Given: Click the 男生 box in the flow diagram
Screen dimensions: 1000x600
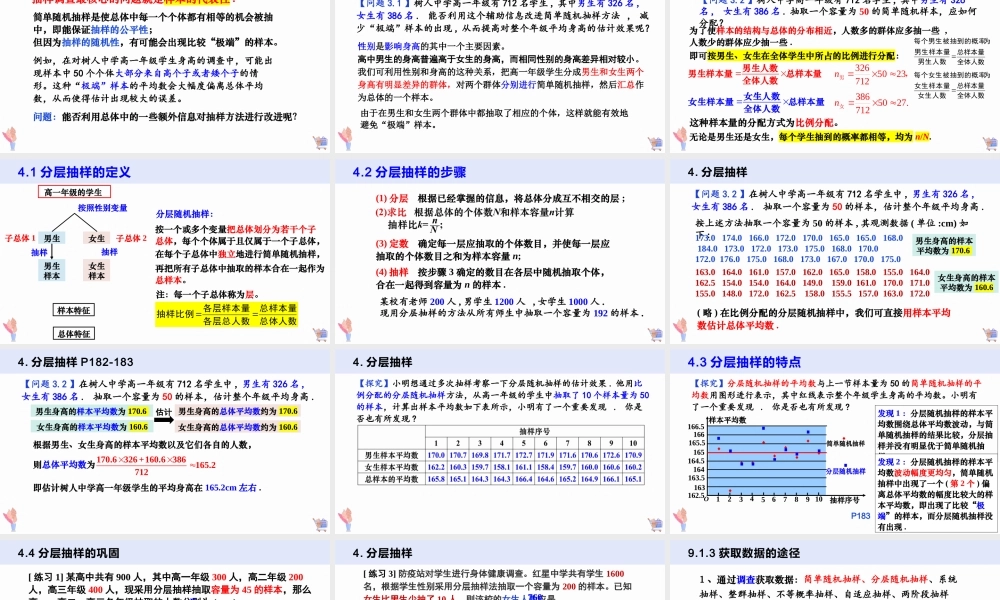Looking at the screenshot, I should [x=51, y=238].
